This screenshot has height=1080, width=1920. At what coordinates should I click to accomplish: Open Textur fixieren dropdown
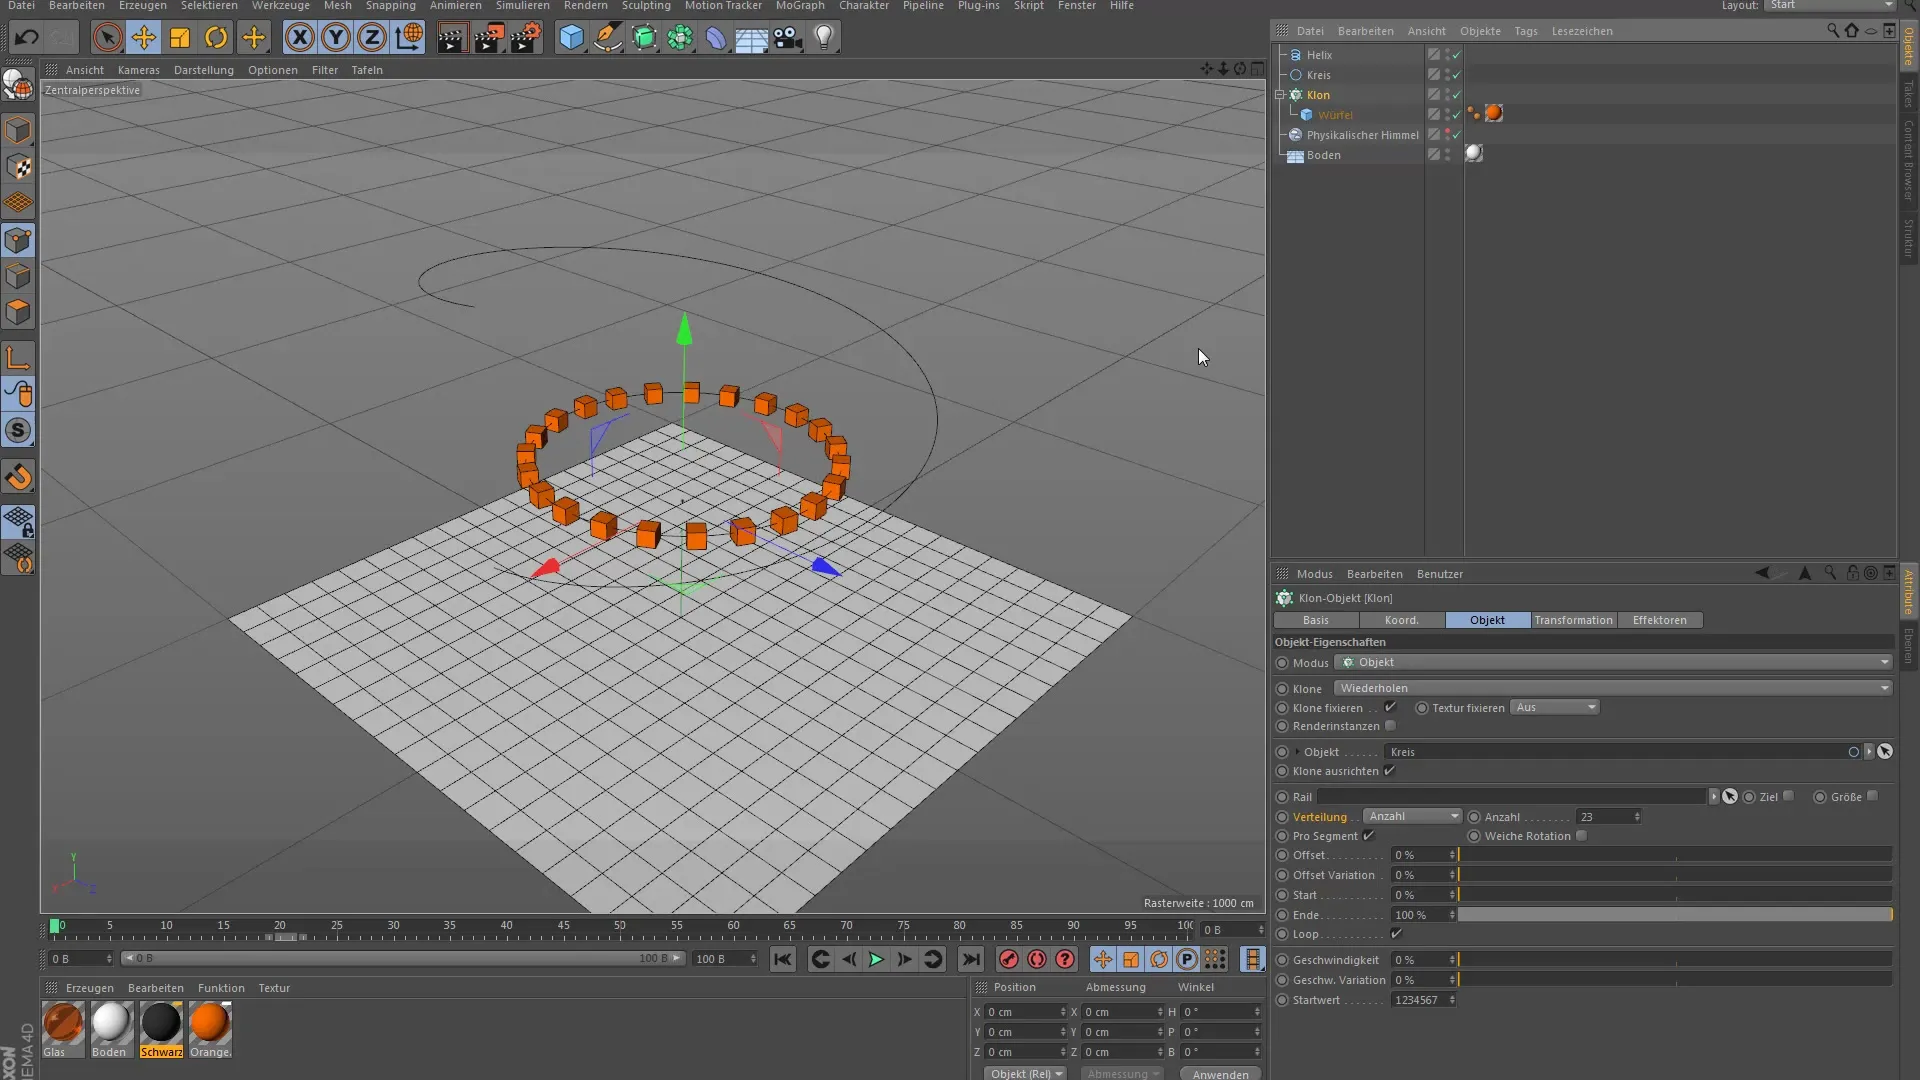click(x=1554, y=707)
